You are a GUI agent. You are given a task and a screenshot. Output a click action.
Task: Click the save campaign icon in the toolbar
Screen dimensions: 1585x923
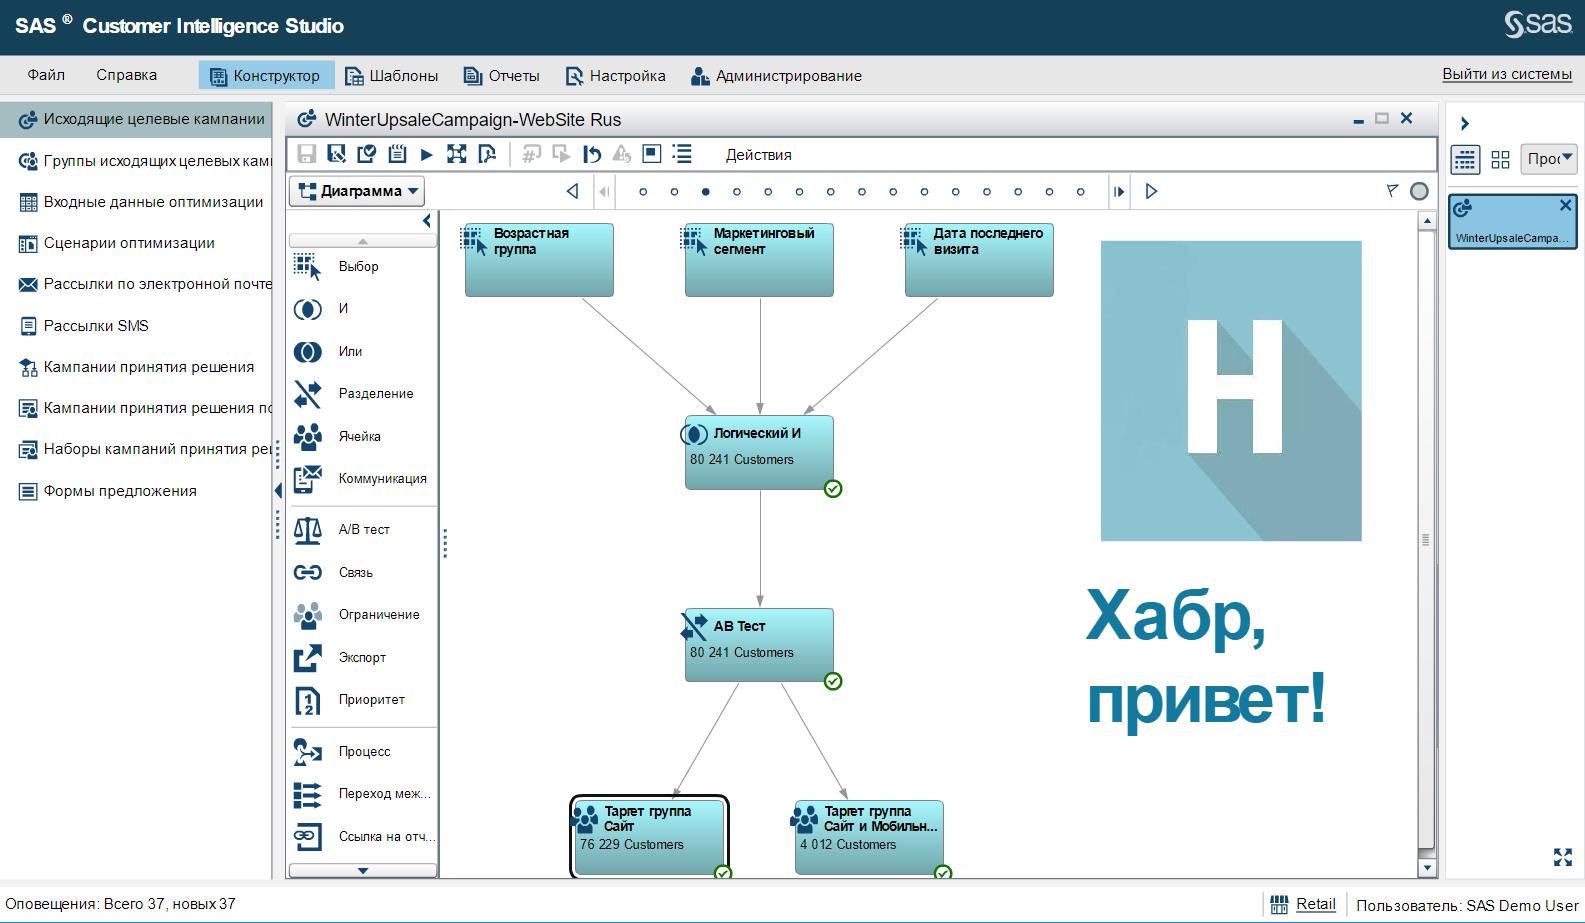tap(307, 154)
